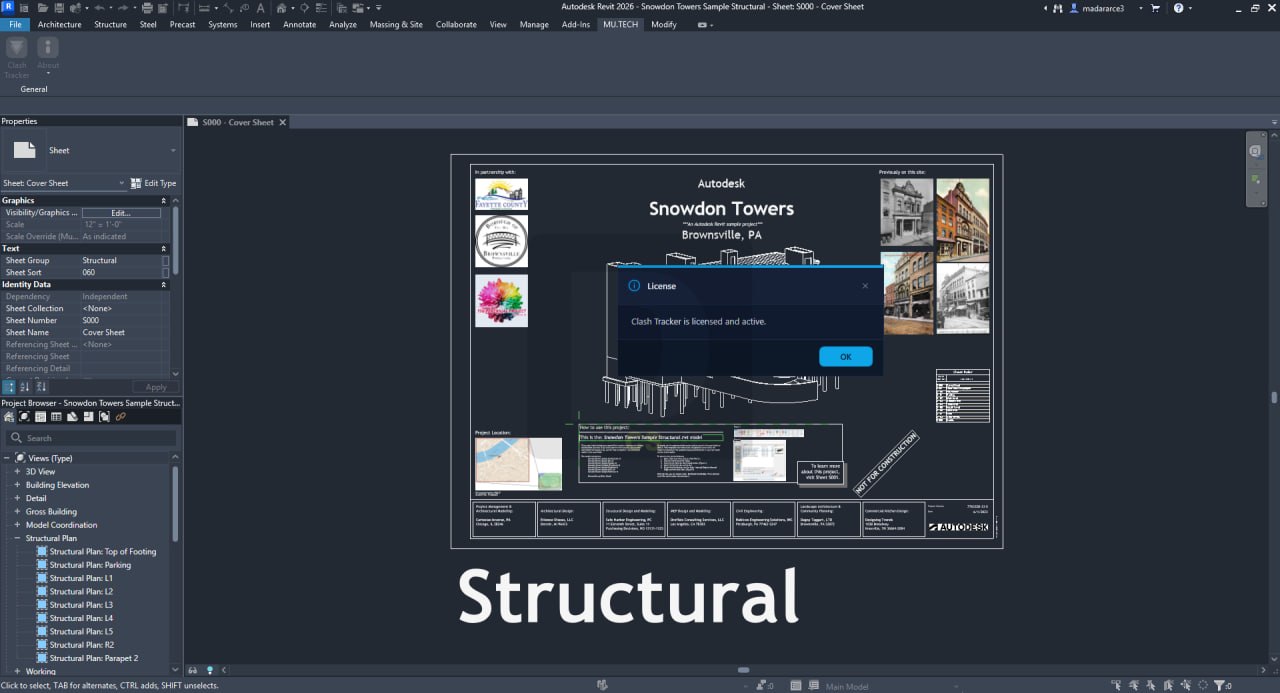The width and height of the screenshot is (1280, 693).
Task: Open Structural Plan: L3 view
Action: [x=81, y=605]
